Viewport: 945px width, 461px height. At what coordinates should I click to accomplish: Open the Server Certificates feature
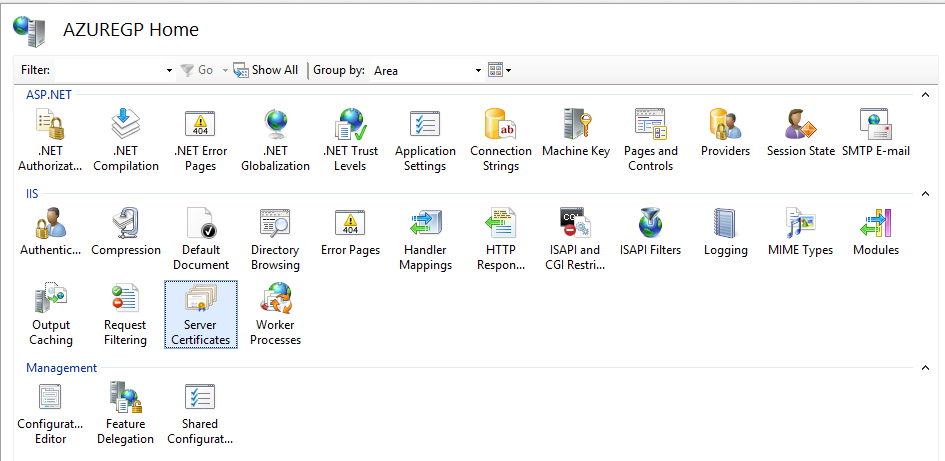[200, 314]
